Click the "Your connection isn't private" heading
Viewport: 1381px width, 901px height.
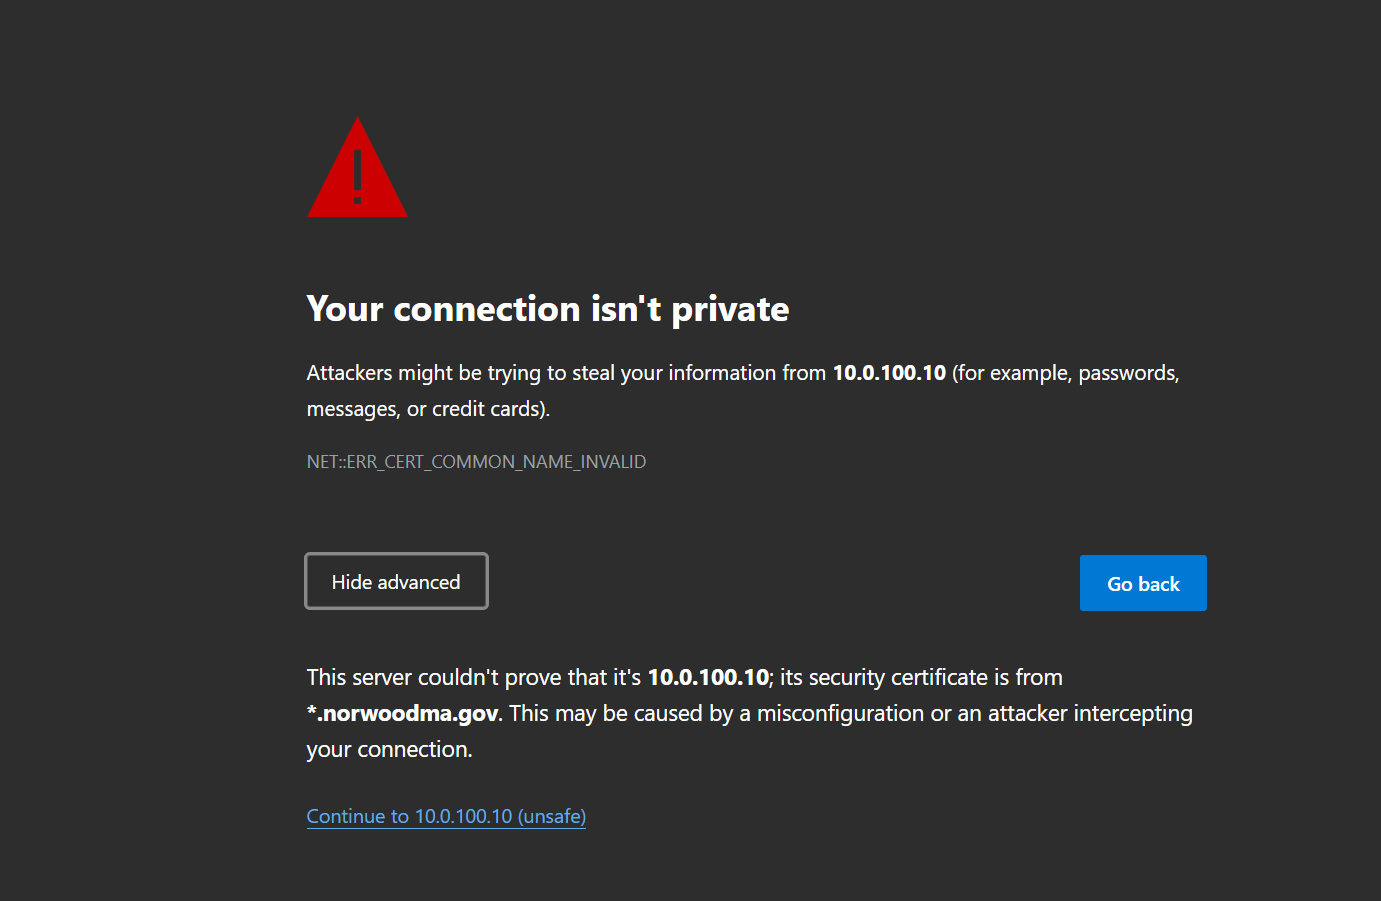point(547,309)
